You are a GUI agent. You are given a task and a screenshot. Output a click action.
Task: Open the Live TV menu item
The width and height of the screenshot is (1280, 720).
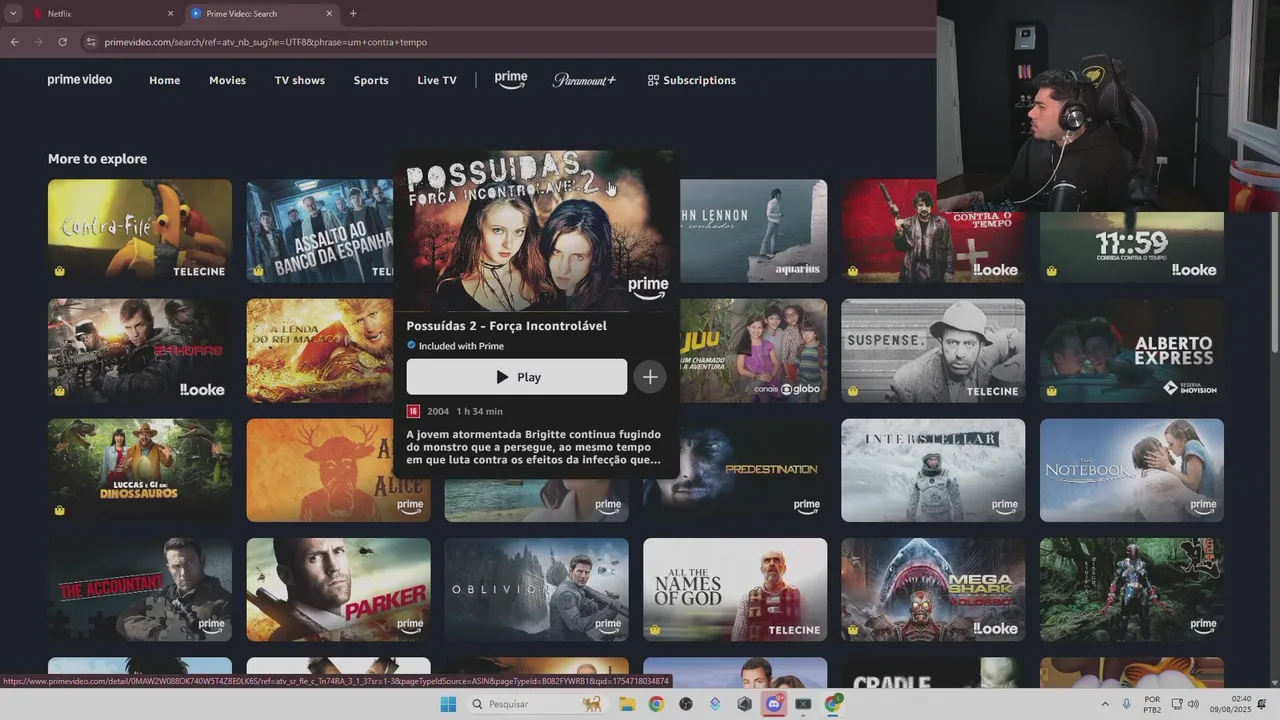pyautogui.click(x=437, y=80)
